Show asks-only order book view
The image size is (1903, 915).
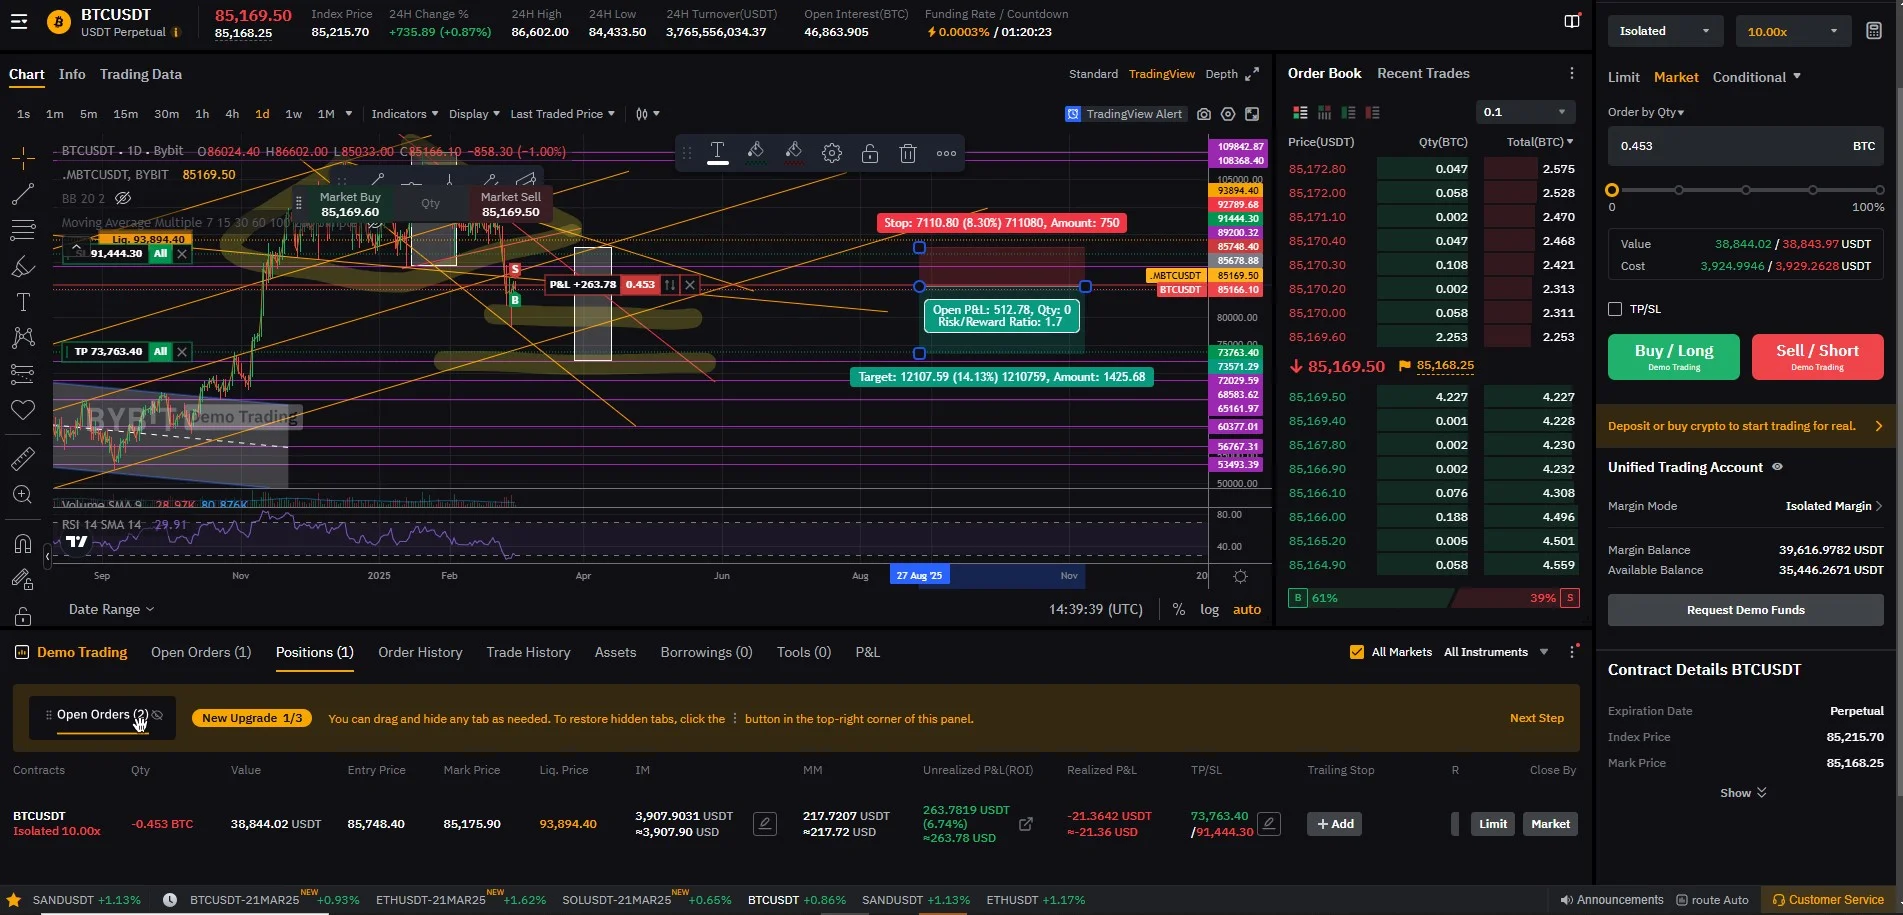point(1372,113)
